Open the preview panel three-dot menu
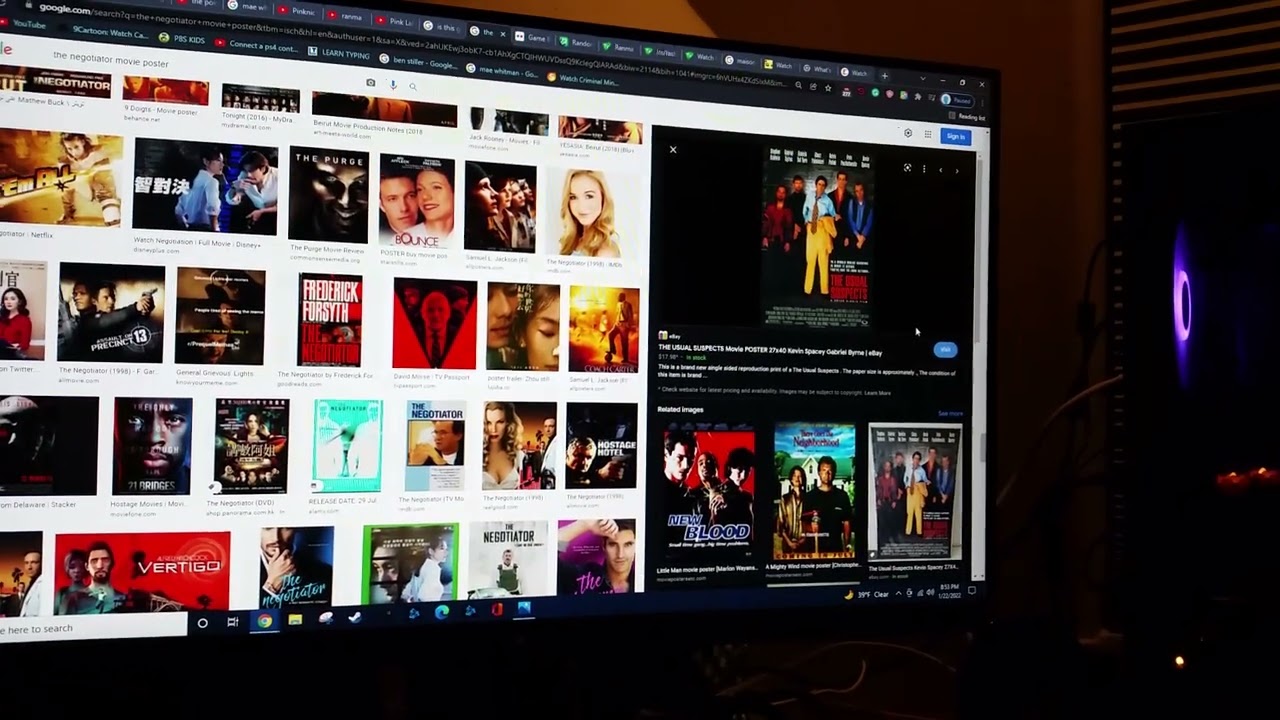Image resolution: width=1280 pixels, height=720 pixels. click(x=924, y=169)
